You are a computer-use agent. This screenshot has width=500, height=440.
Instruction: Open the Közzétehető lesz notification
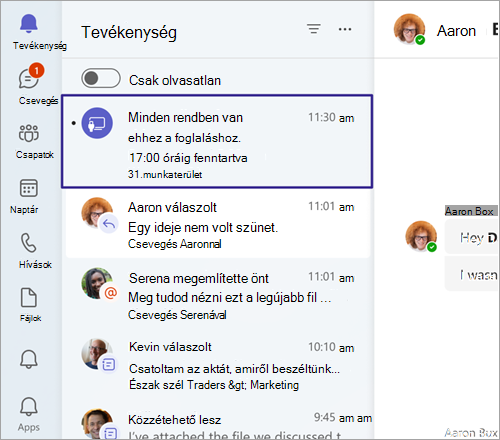pyautogui.click(x=218, y=422)
